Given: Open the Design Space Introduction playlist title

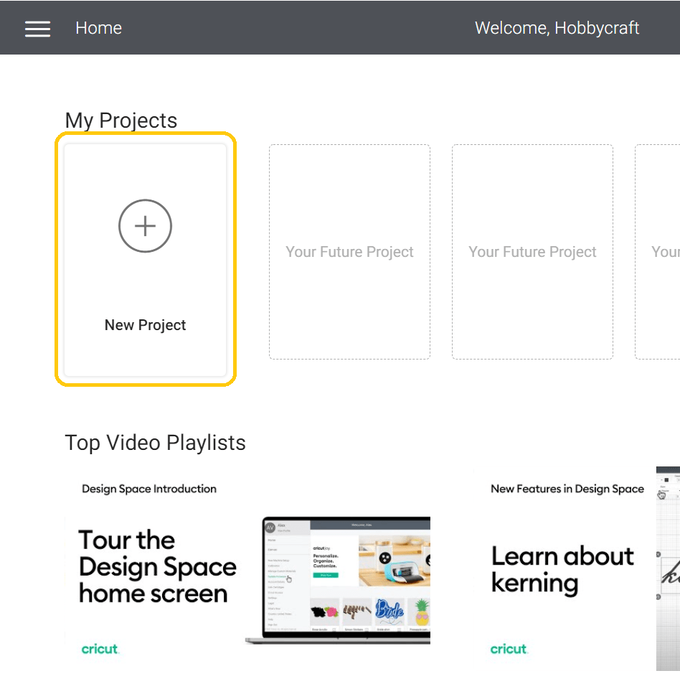Looking at the screenshot, I should pyautogui.click(x=149, y=489).
